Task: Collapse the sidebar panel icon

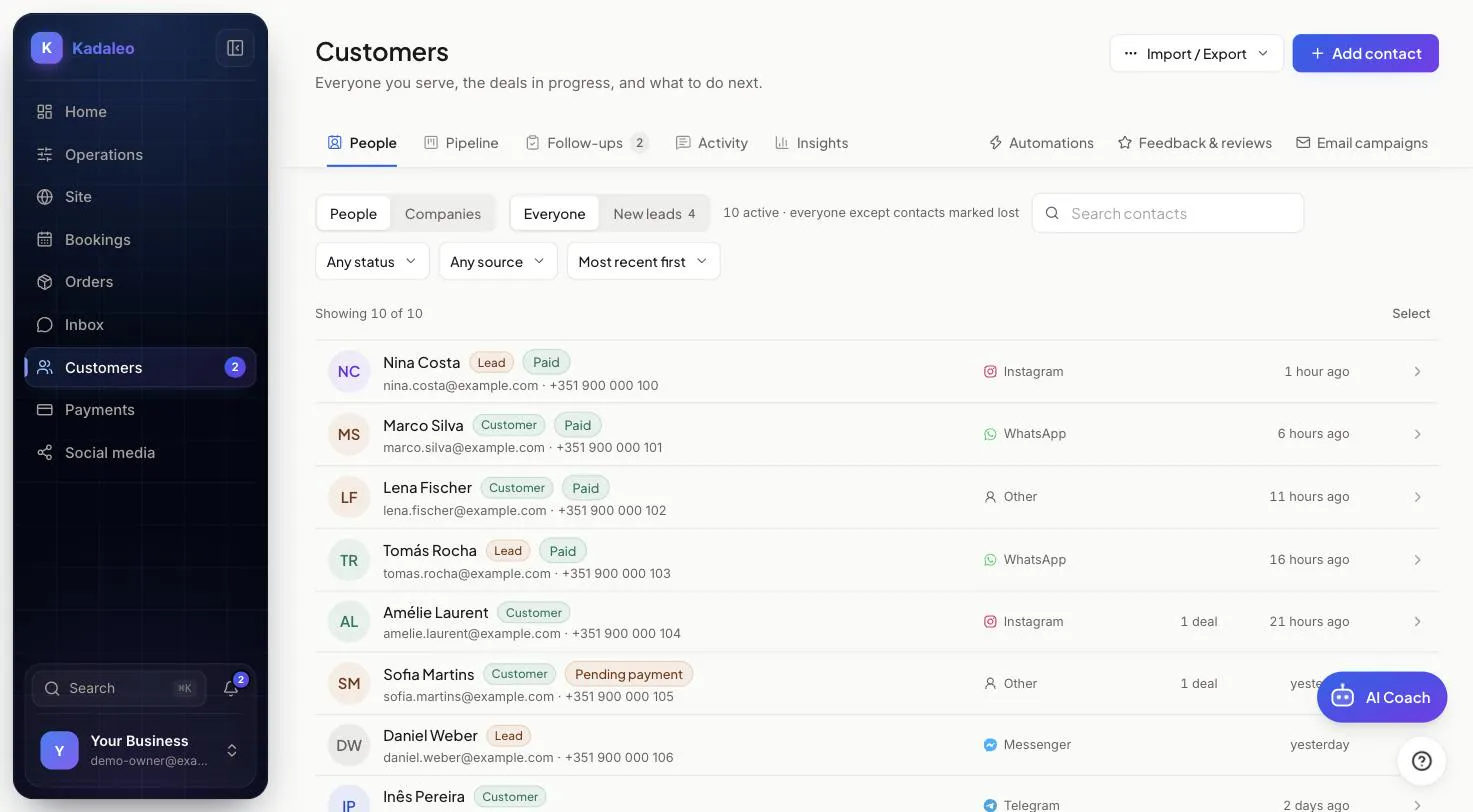Action: point(235,48)
